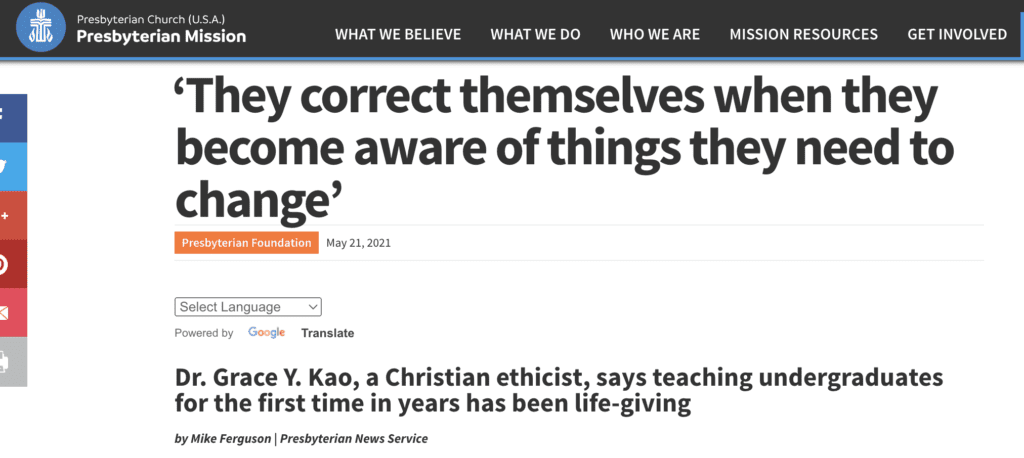This screenshot has height=458, width=1024.
Task: Open the Who We Are menu
Action: [x=654, y=34]
